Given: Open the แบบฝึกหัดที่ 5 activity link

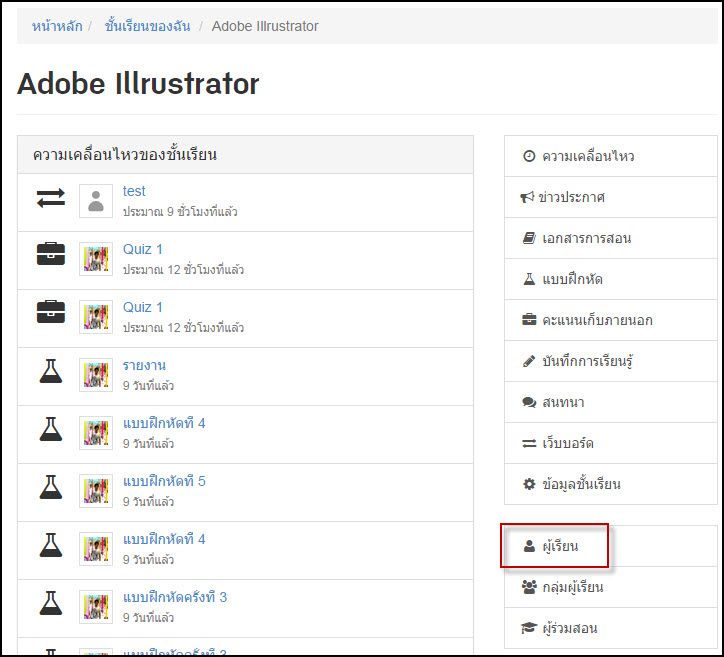Looking at the screenshot, I should click(164, 481).
